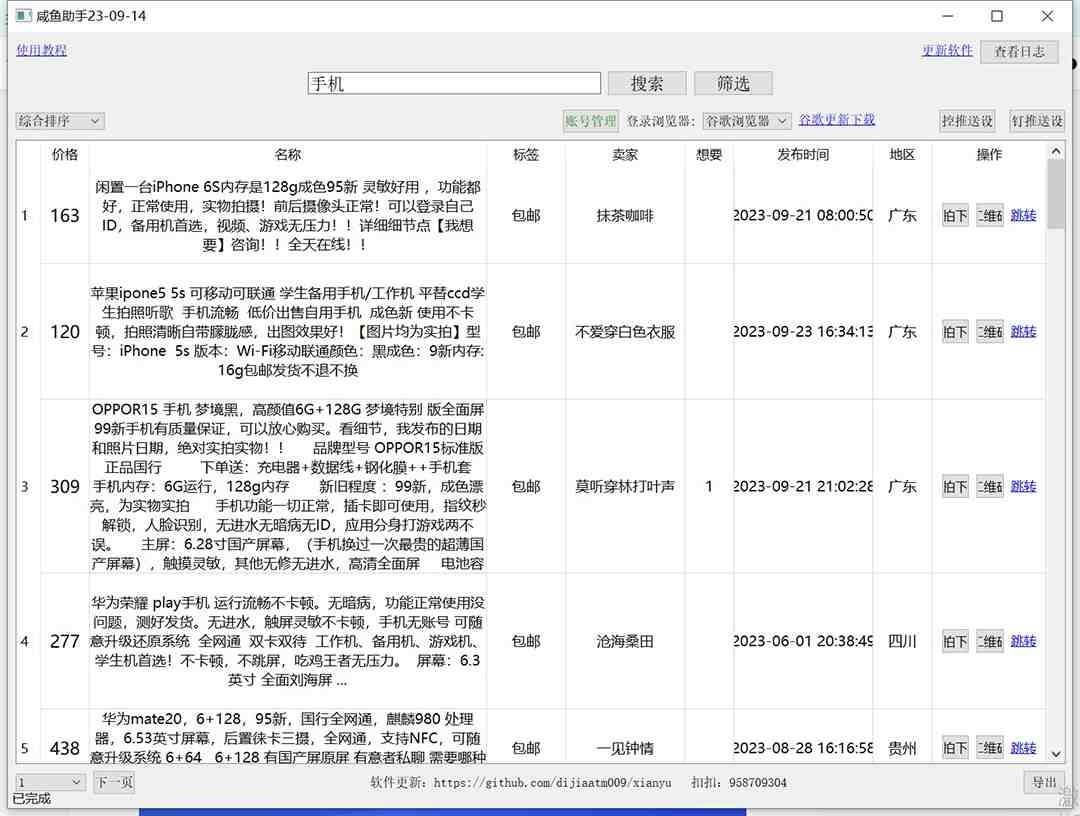Open the 筛选 filter dialog
The image size is (1080, 816).
[733, 83]
